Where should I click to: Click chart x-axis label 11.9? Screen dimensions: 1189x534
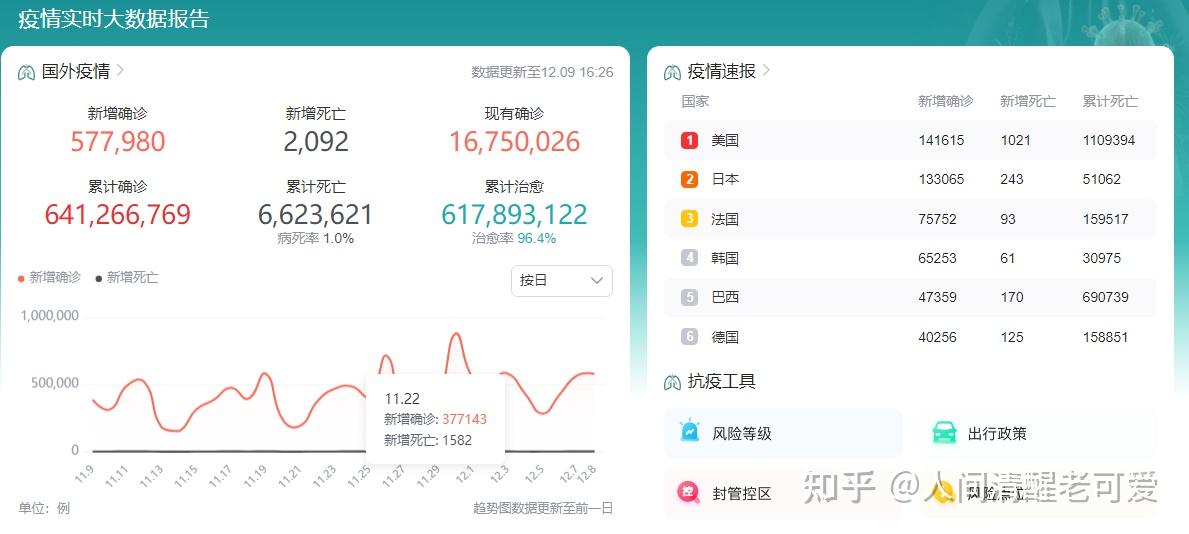(x=83, y=474)
